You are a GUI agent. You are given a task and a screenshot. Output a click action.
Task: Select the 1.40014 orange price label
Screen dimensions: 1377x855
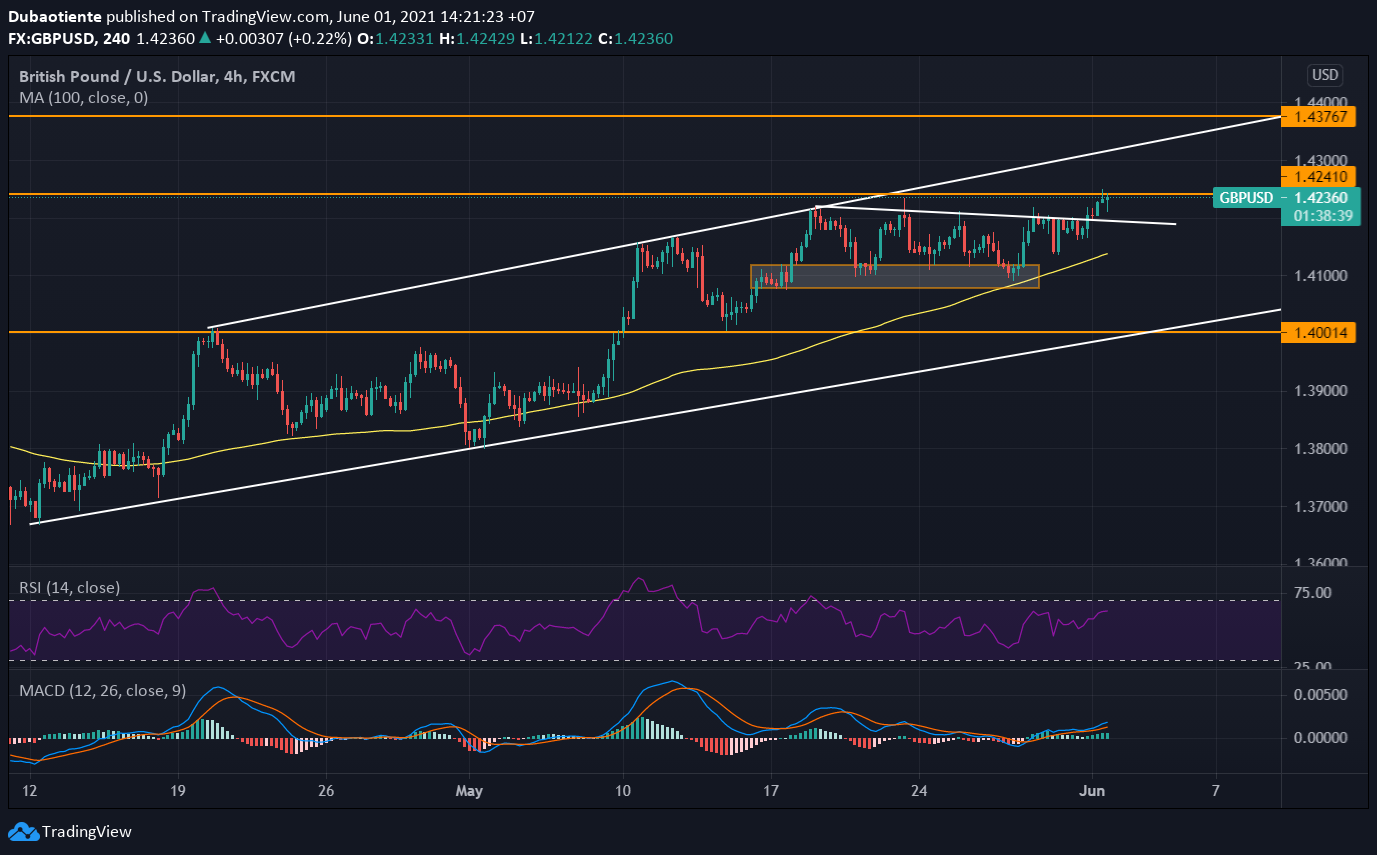[x=1318, y=332]
